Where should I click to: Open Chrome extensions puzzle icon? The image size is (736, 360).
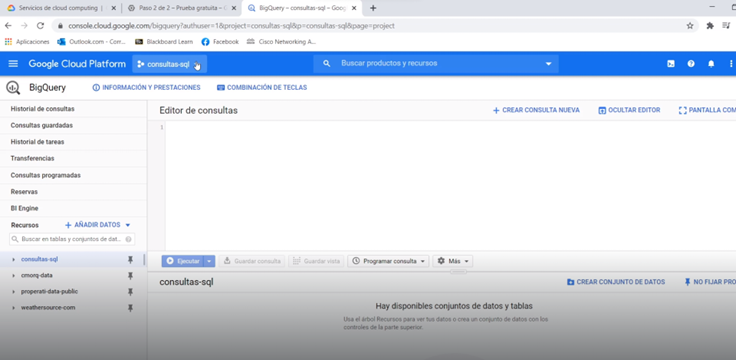click(710, 26)
